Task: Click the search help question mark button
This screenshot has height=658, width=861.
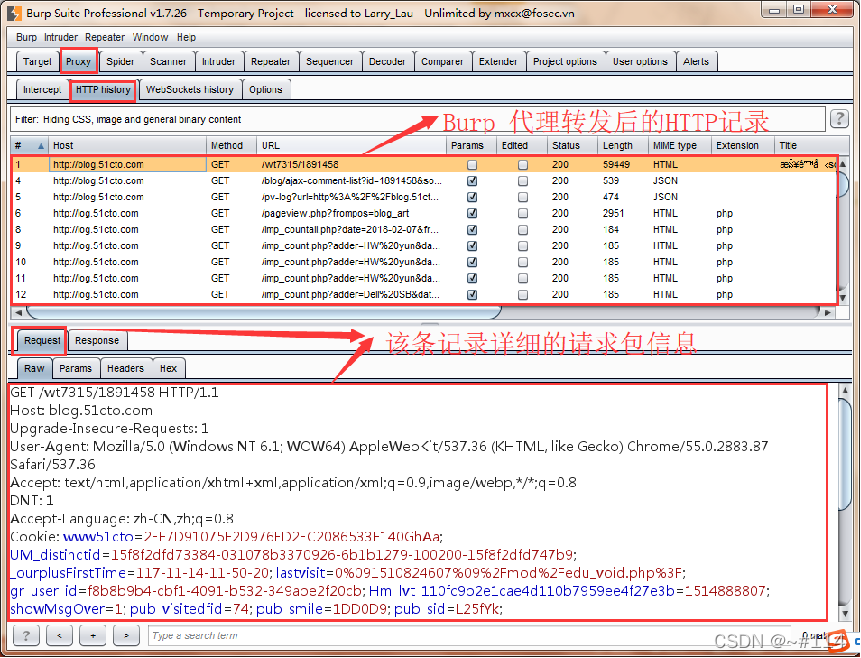Action: [25, 635]
